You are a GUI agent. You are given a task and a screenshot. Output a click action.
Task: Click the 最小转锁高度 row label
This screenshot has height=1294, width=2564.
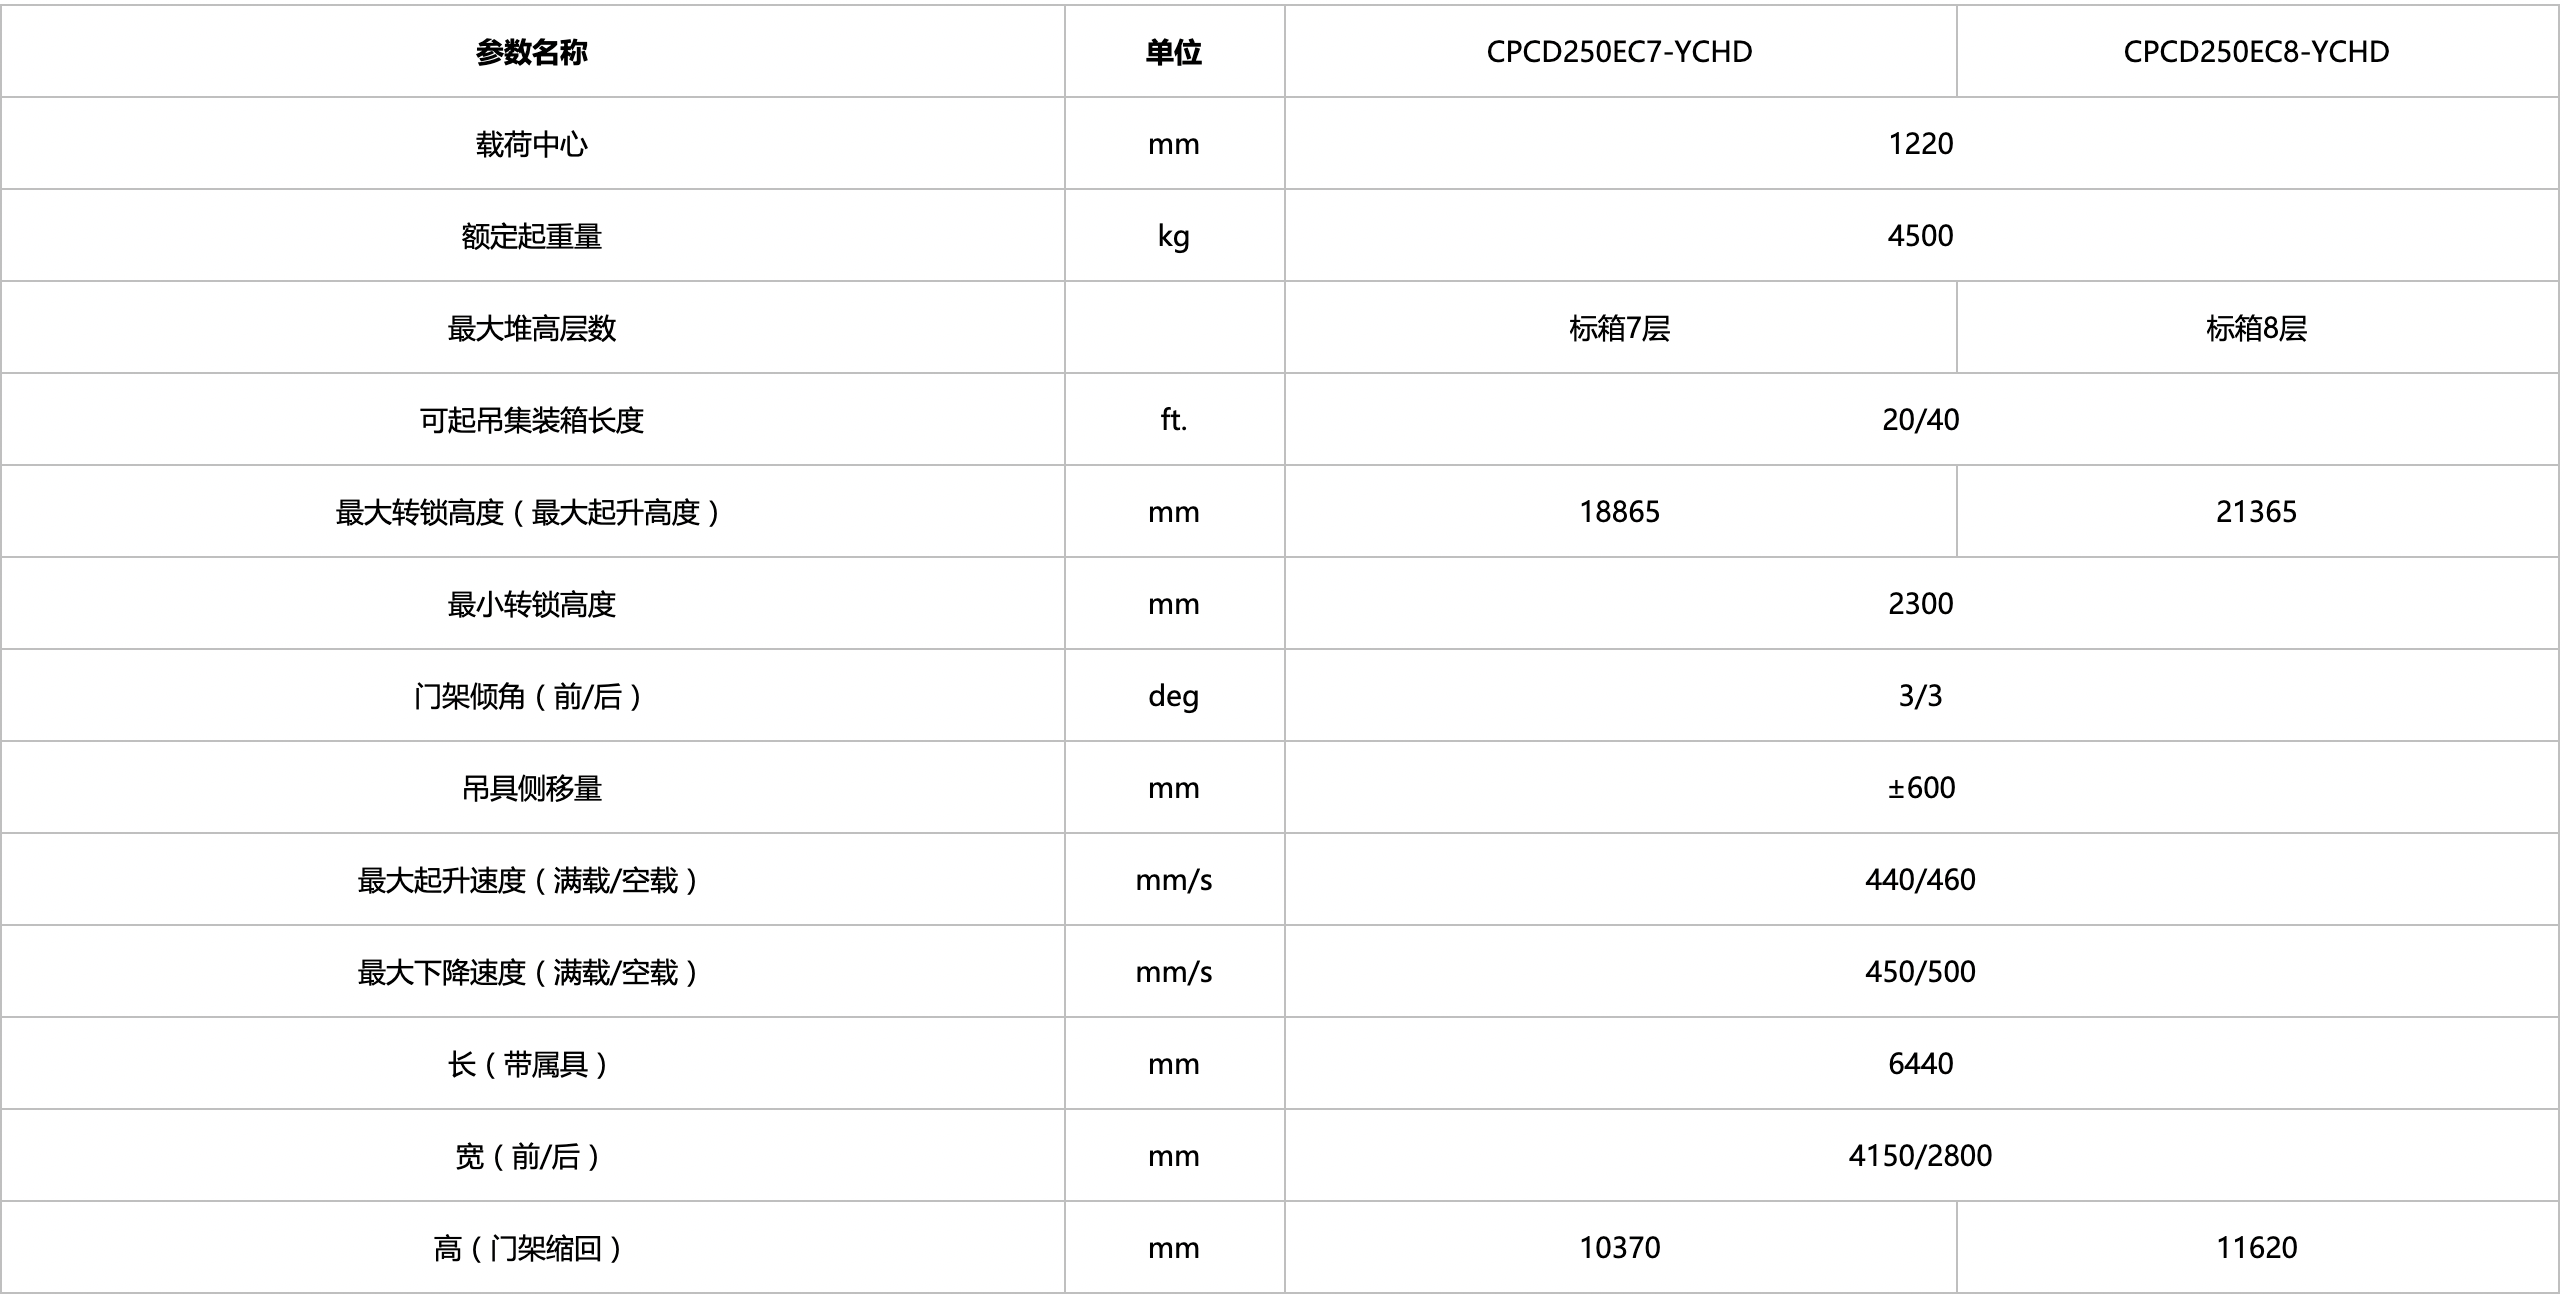tap(531, 604)
